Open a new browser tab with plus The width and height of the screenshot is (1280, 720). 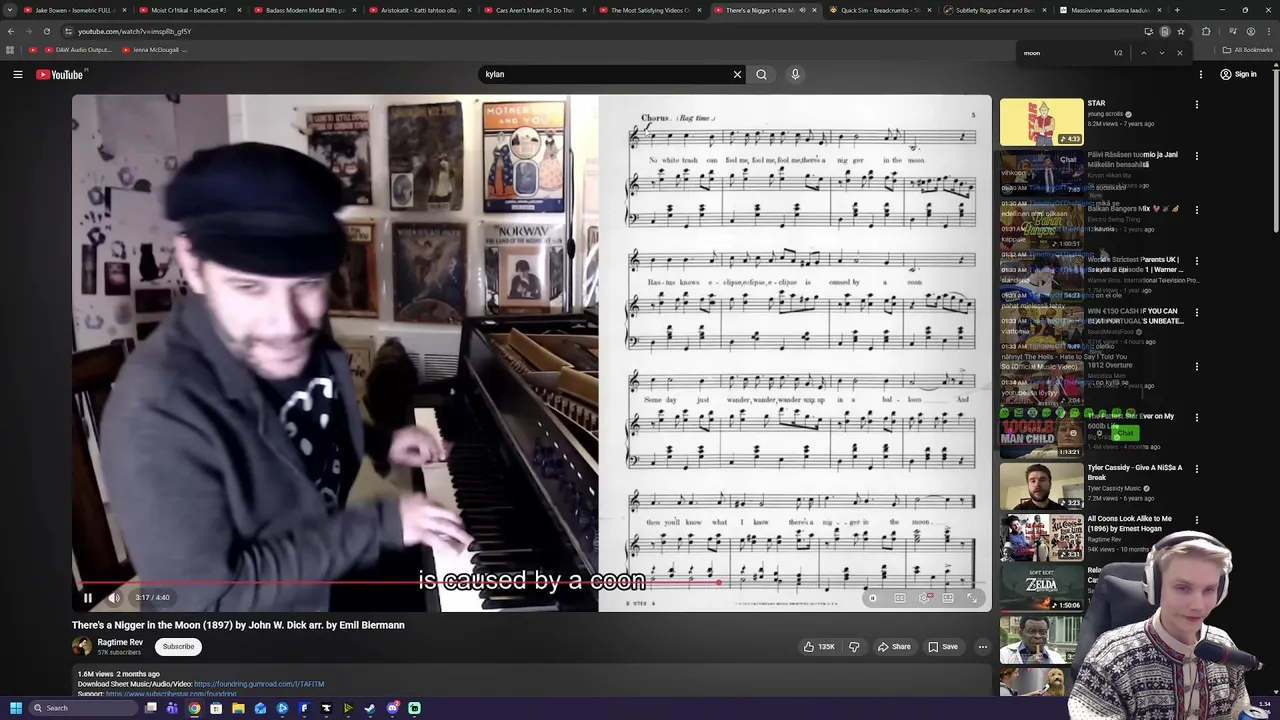pos(1177,10)
